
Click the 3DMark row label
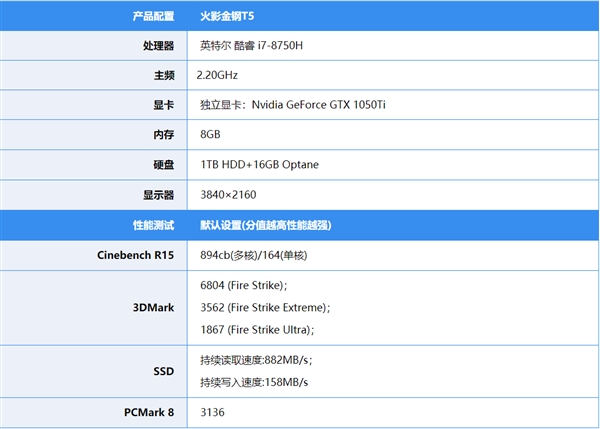(x=154, y=307)
